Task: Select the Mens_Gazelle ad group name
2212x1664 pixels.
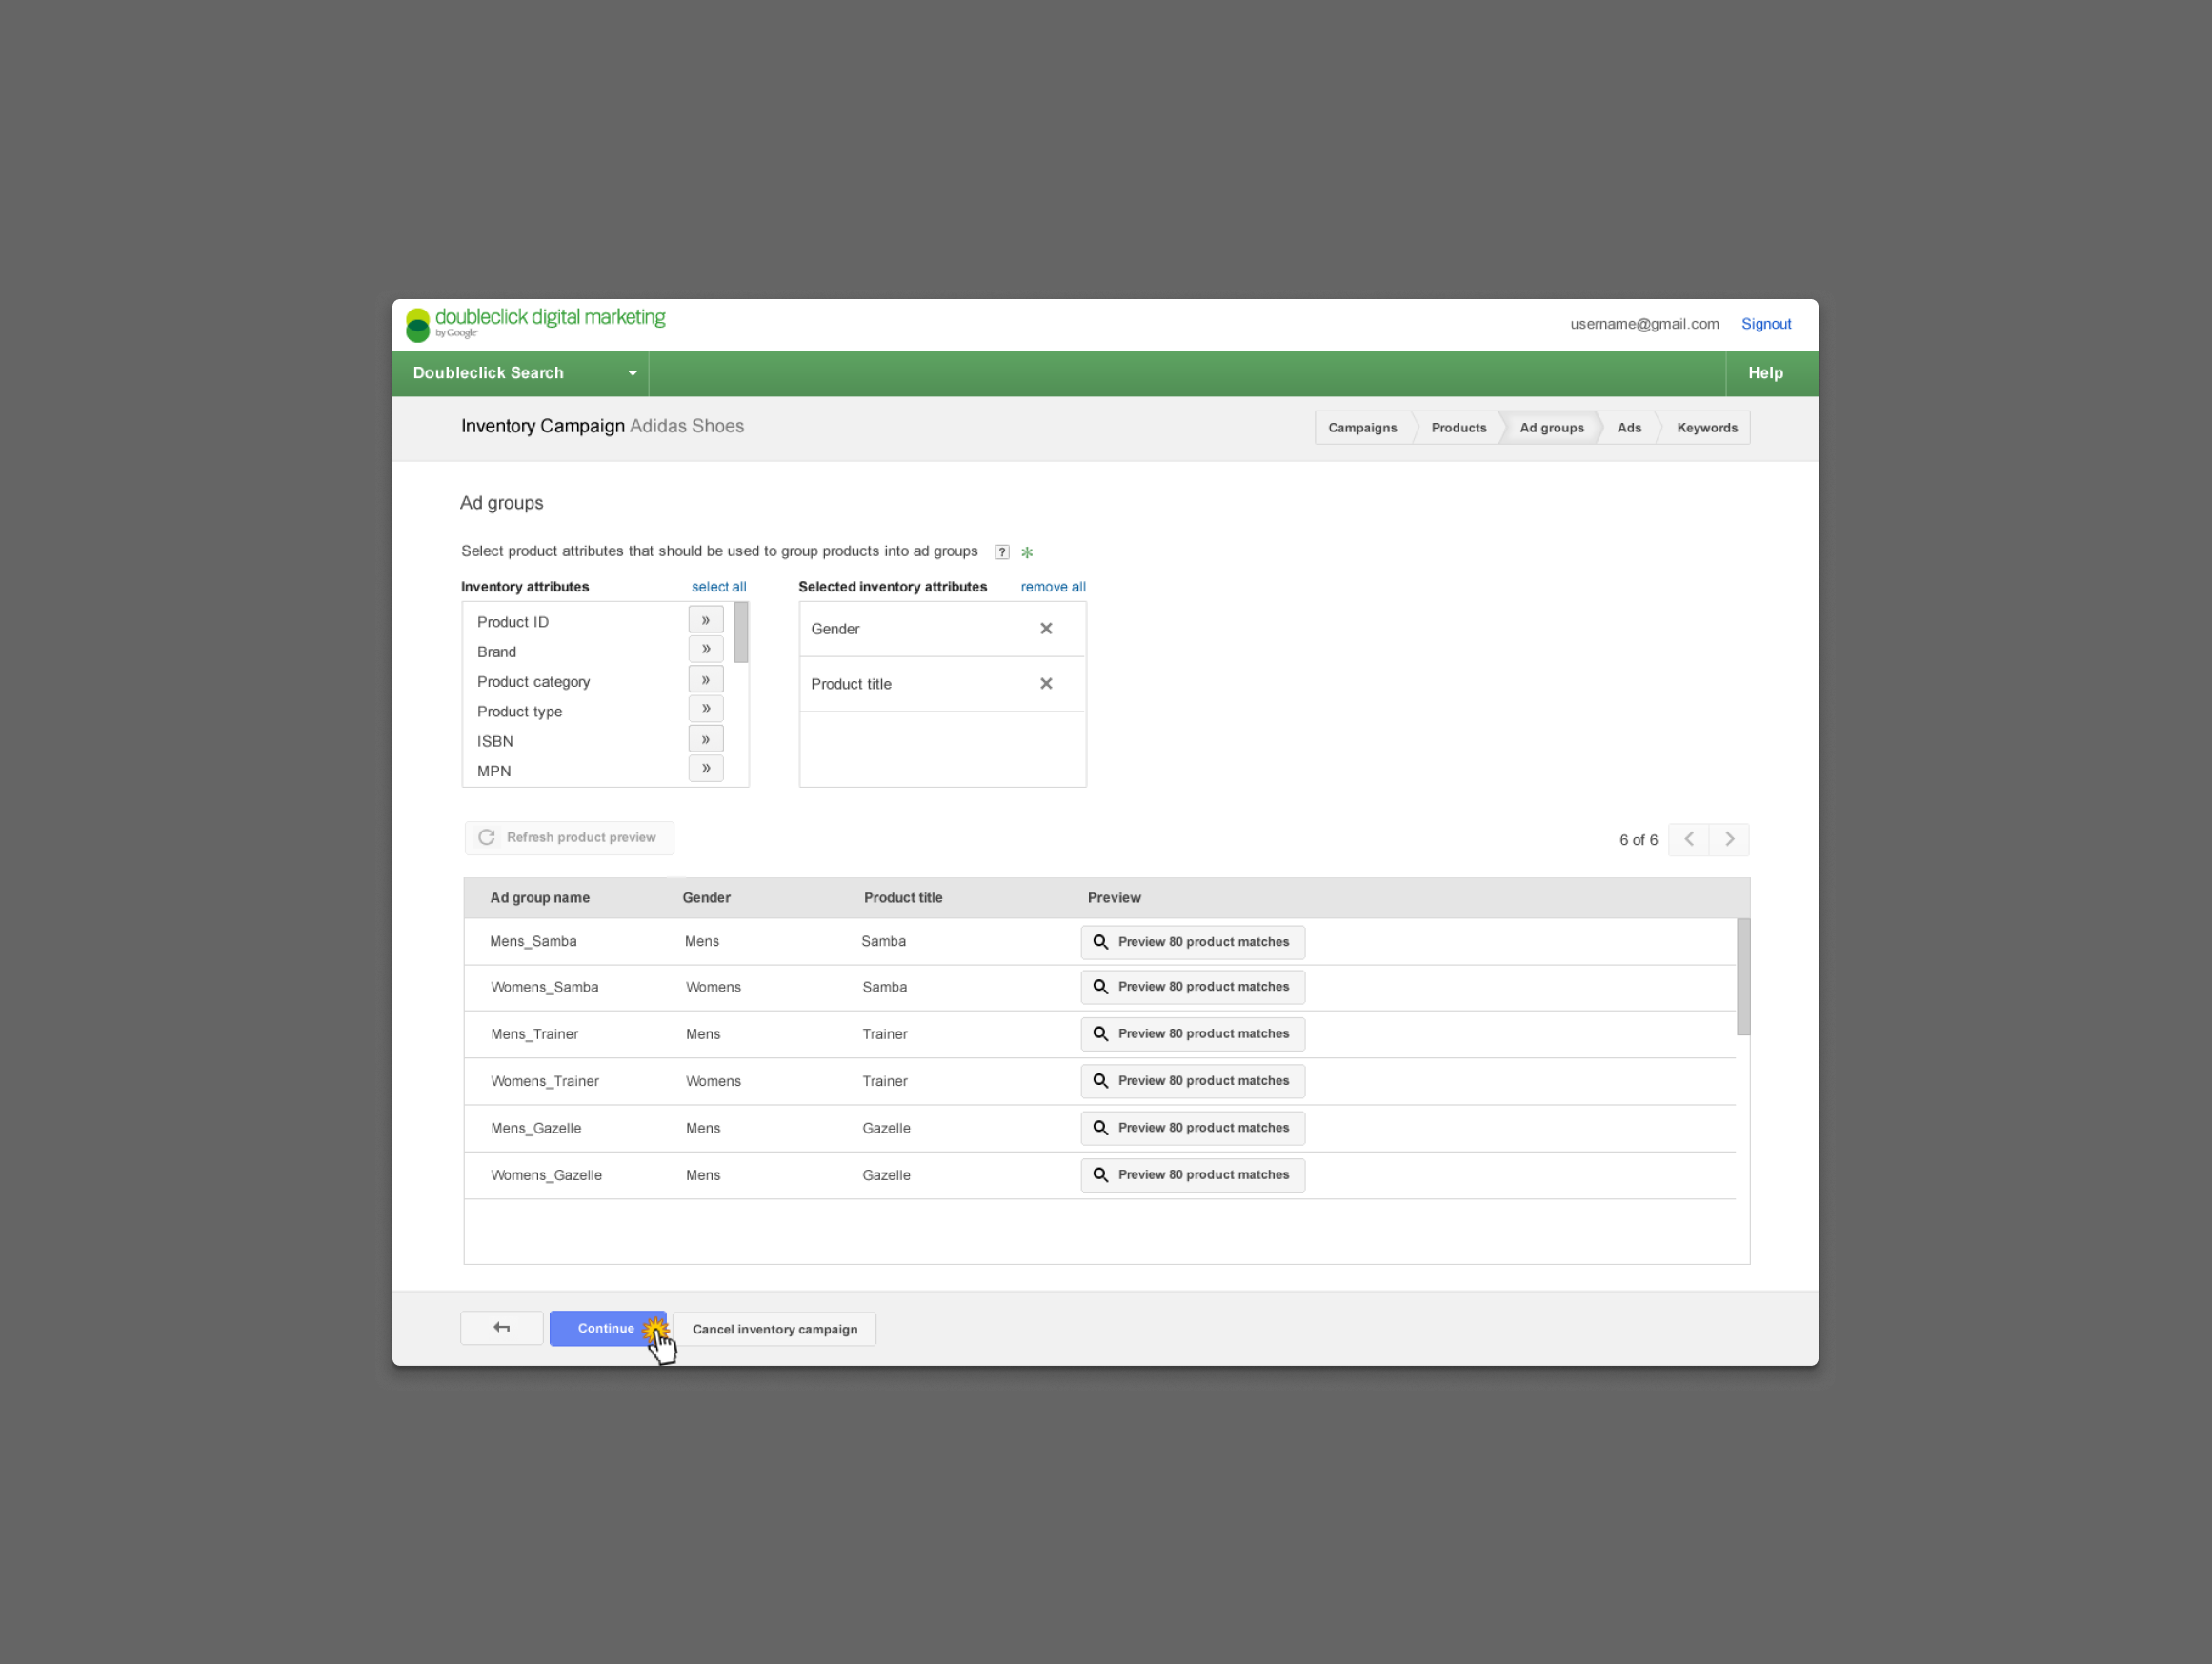Action: click(x=536, y=1128)
